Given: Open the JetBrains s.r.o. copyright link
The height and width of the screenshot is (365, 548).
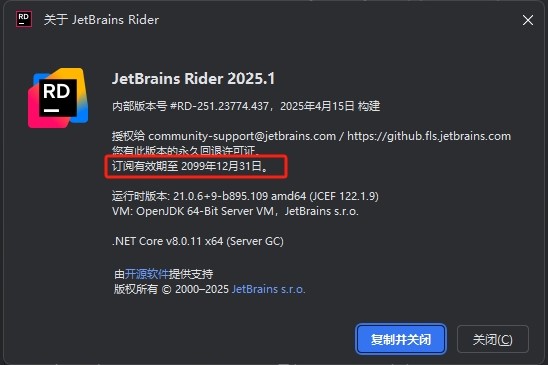Looking at the screenshot, I should (x=268, y=289).
